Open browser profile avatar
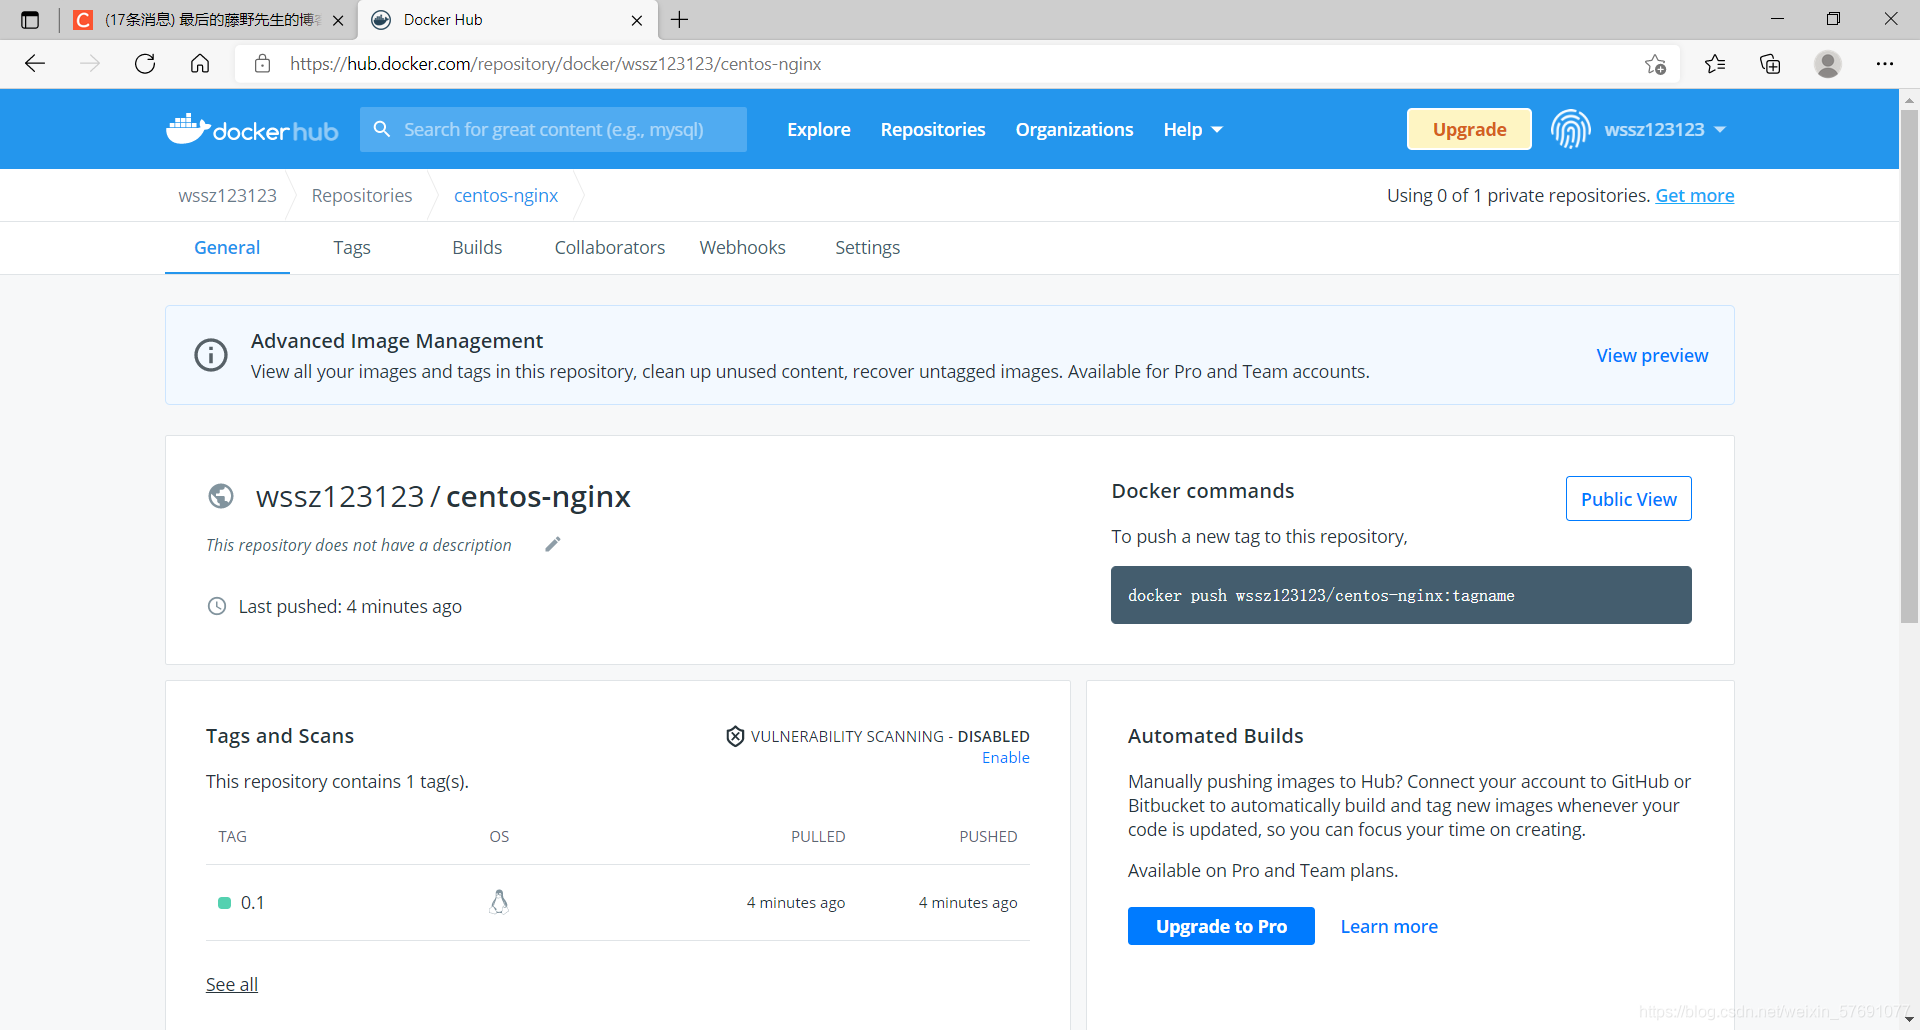Image resolution: width=1920 pixels, height=1030 pixels. point(1828,64)
